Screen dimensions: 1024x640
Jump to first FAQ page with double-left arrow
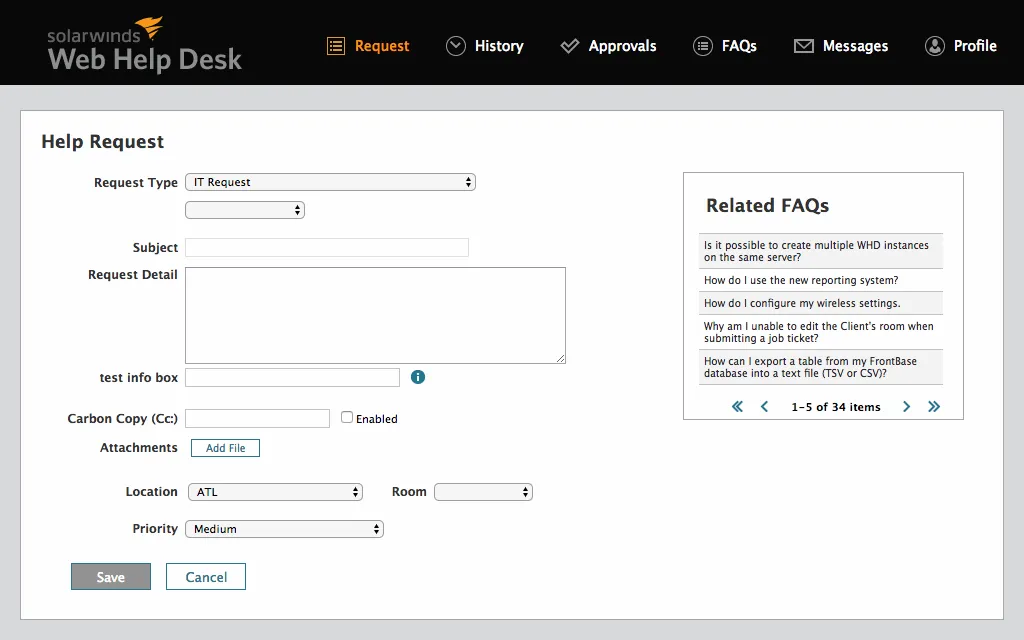point(737,407)
